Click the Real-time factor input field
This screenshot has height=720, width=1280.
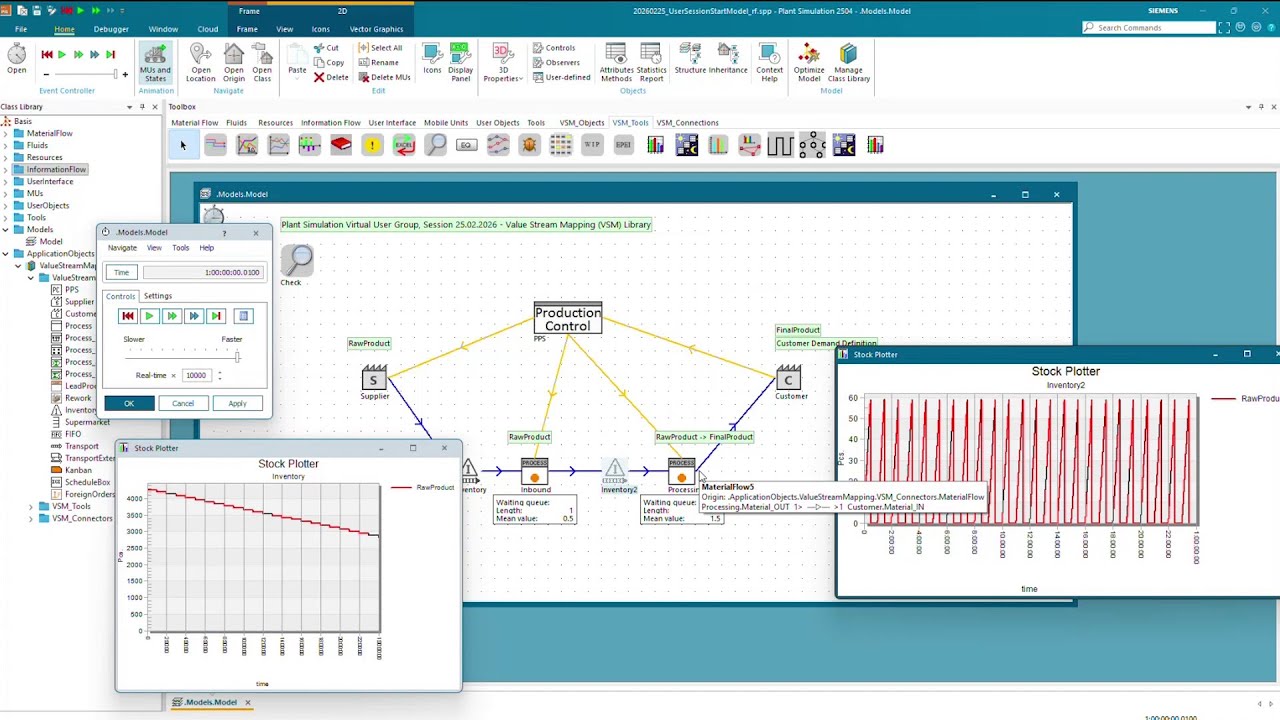pos(196,376)
